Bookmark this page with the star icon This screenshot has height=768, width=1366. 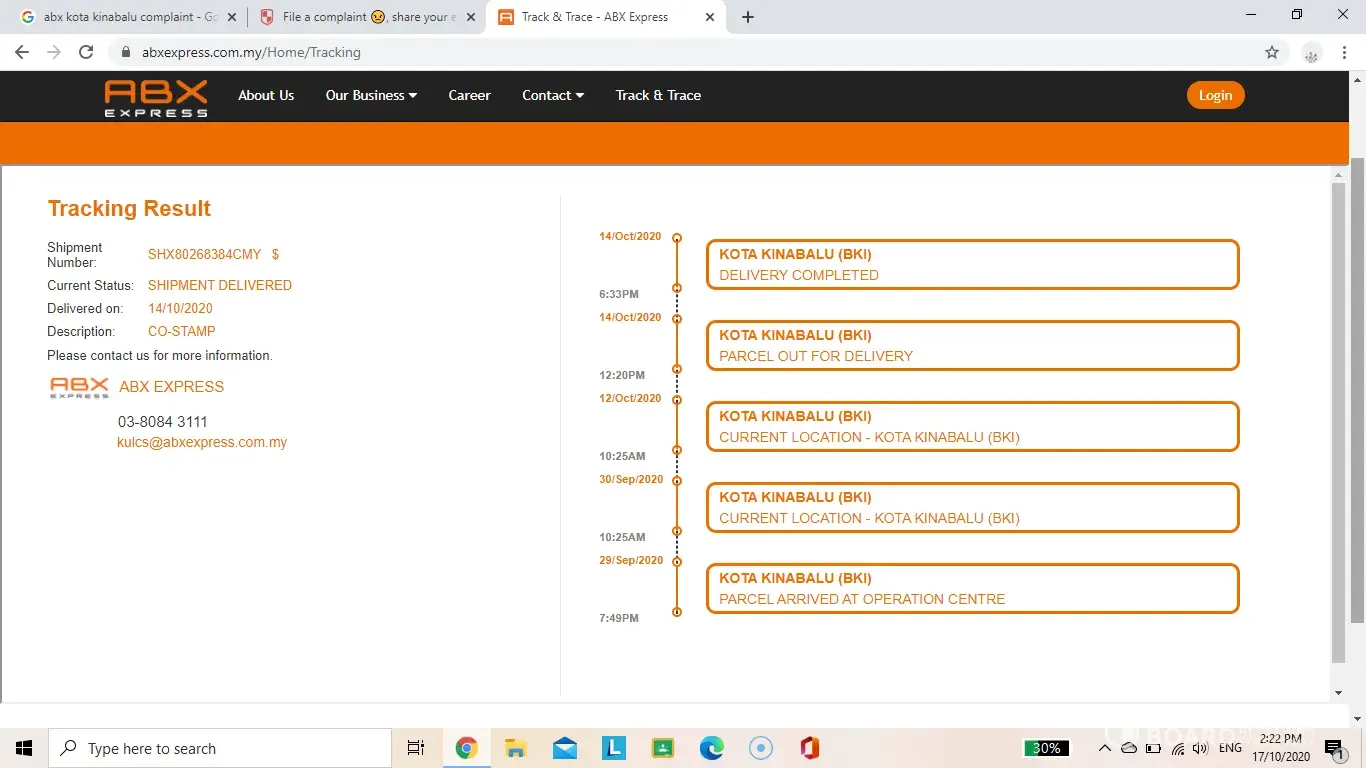pyautogui.click(x=1271, y=52)
